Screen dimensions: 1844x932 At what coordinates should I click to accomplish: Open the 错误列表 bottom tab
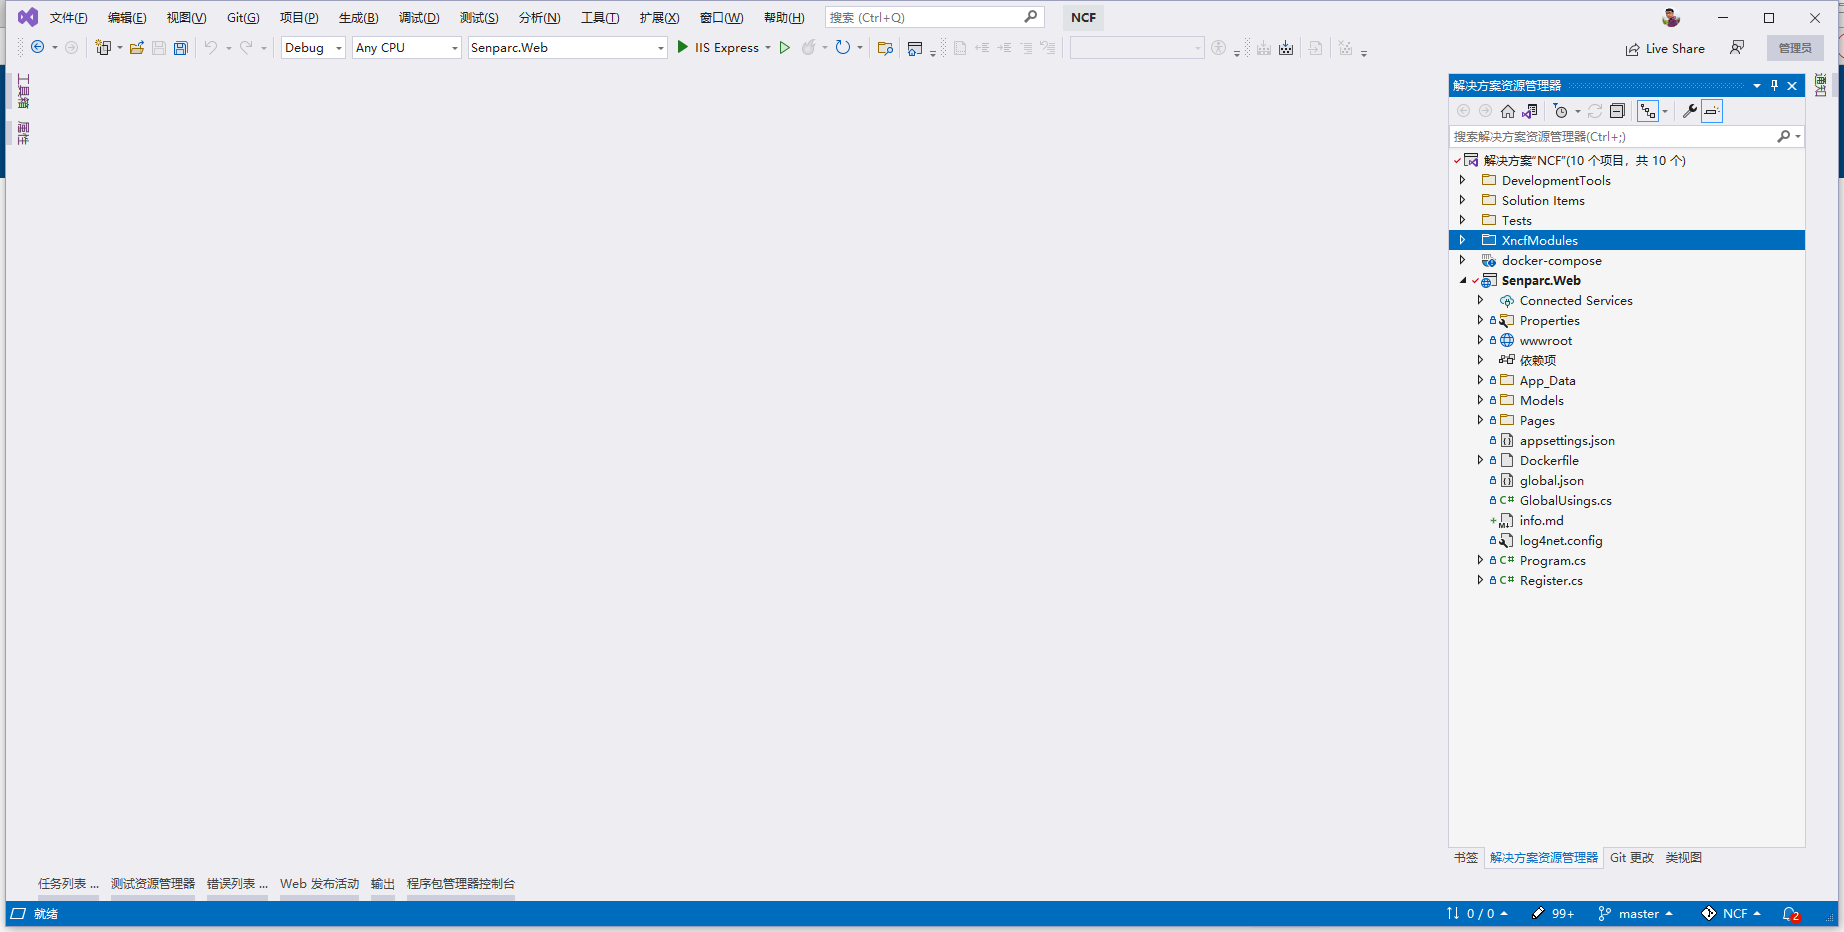pyautogui.click(x=237, y=883)
